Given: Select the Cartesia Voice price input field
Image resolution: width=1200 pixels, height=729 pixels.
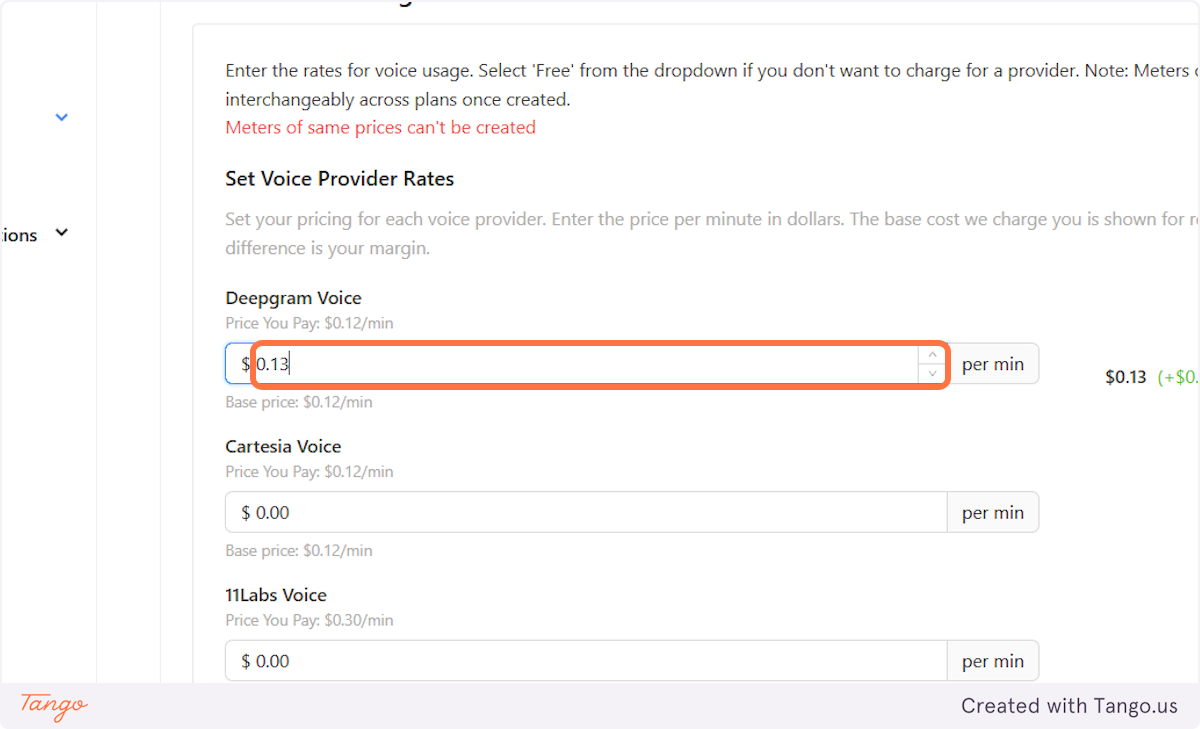Looking at the screenshot, I should pyautogui.click(x=500, y=511).
